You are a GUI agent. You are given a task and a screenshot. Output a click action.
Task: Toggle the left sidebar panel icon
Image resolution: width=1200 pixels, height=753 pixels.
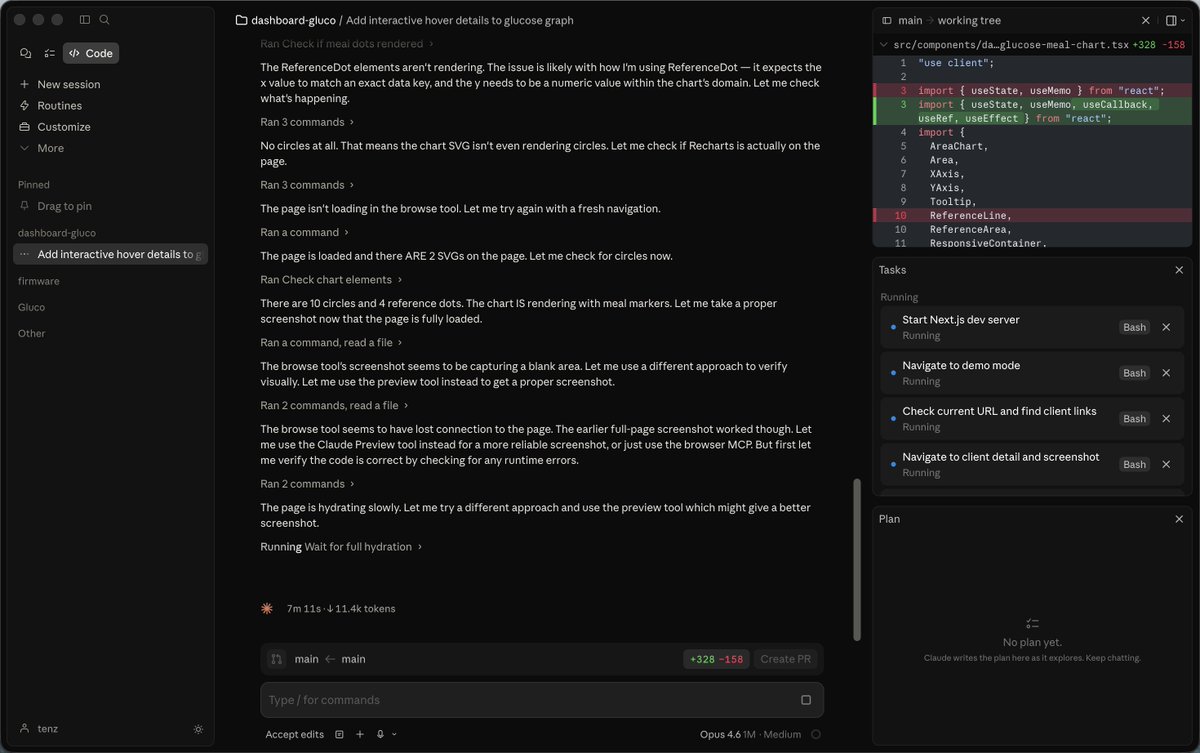[85, 20]
